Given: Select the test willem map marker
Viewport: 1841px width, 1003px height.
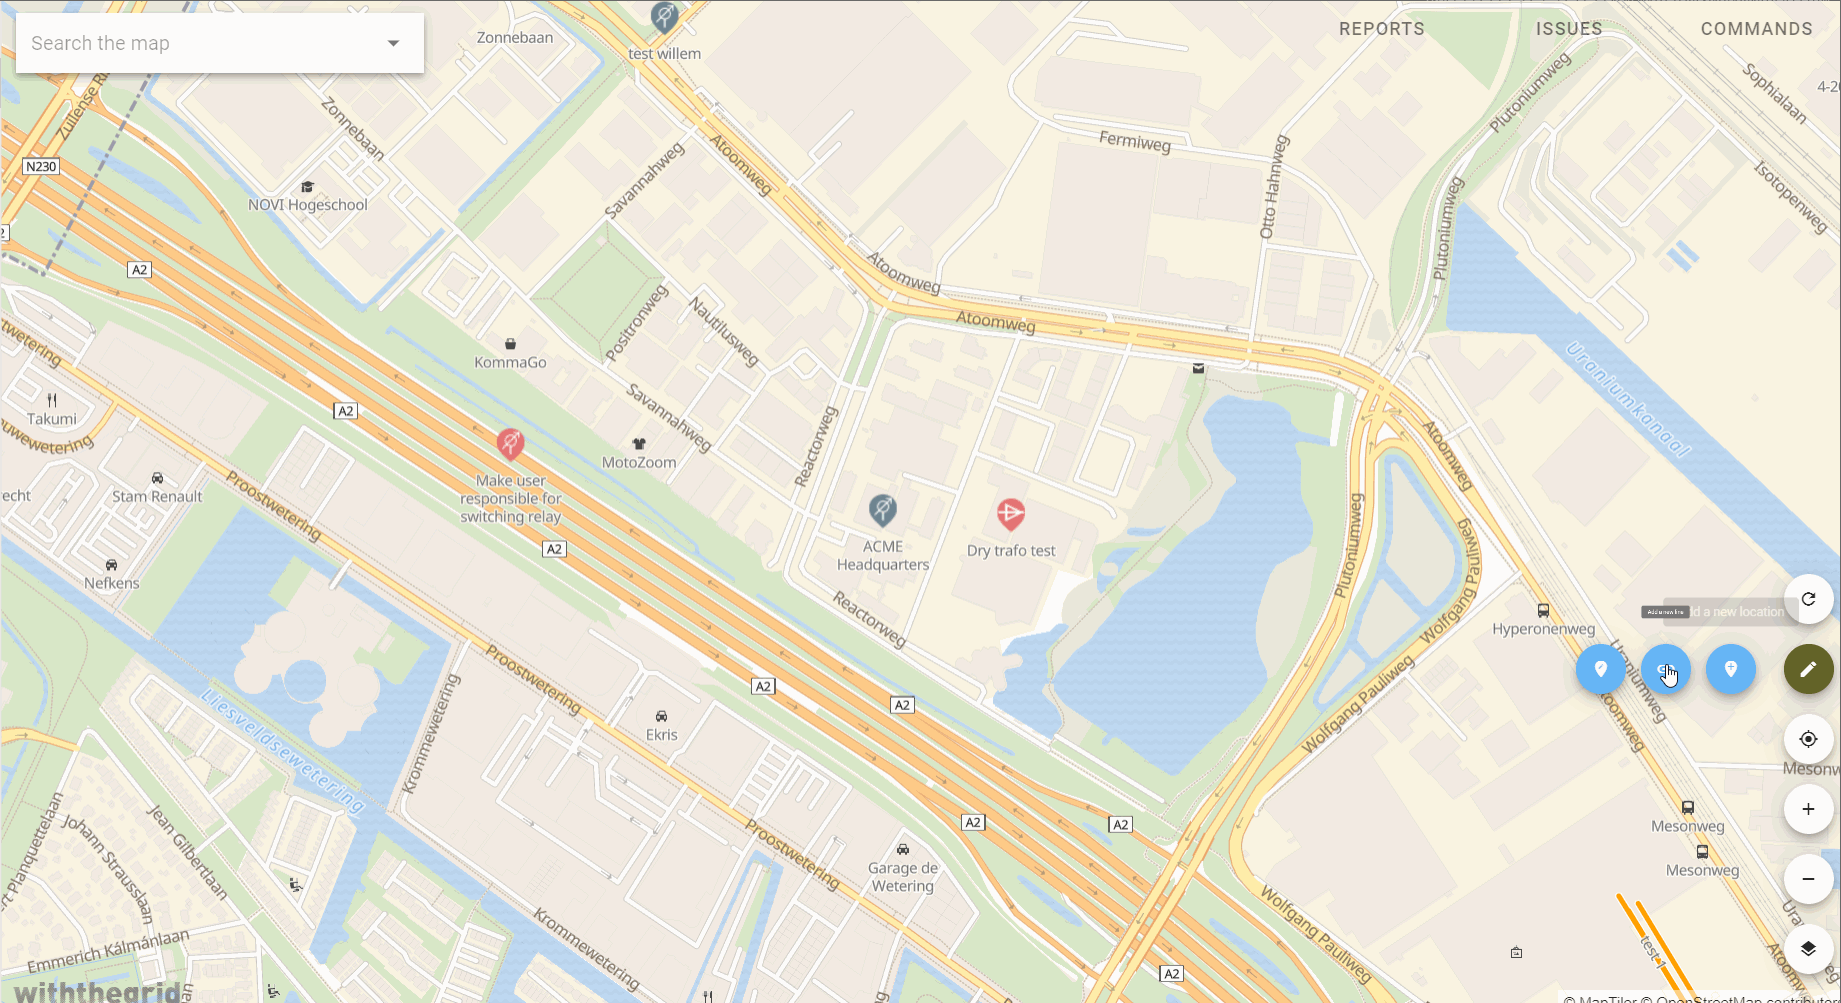Looking at the screenshot, I should click(664, 17).
